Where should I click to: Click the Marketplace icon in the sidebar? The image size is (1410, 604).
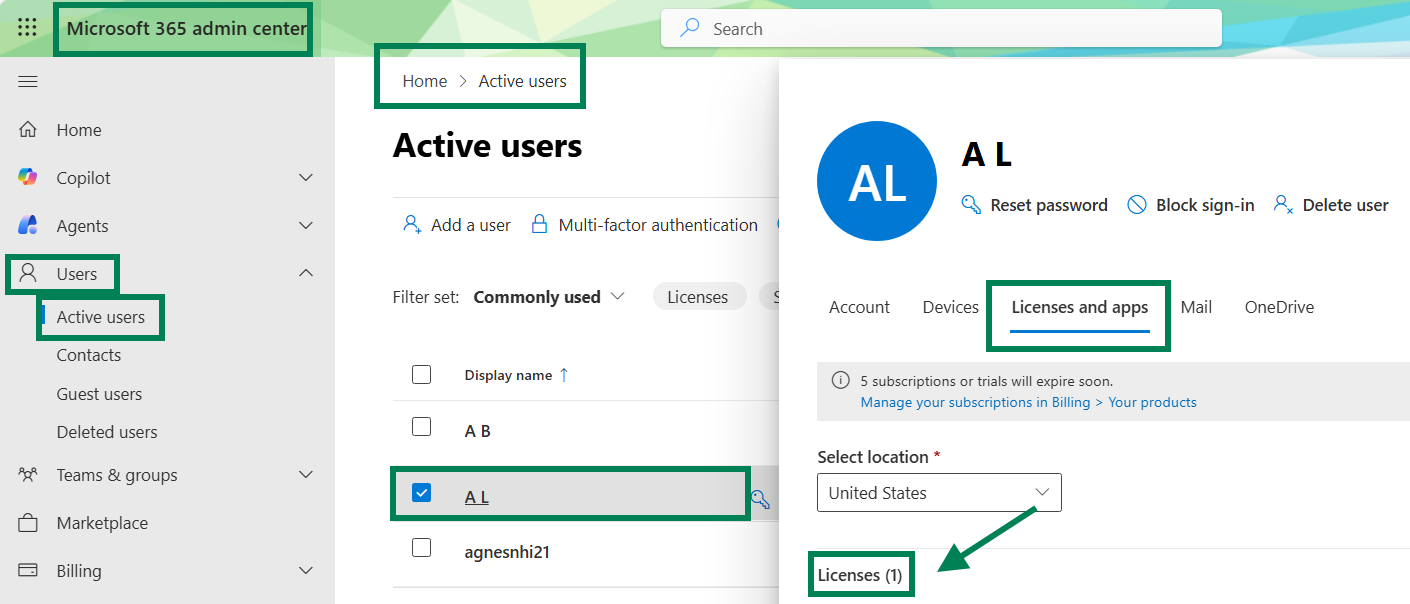[30, 522]
